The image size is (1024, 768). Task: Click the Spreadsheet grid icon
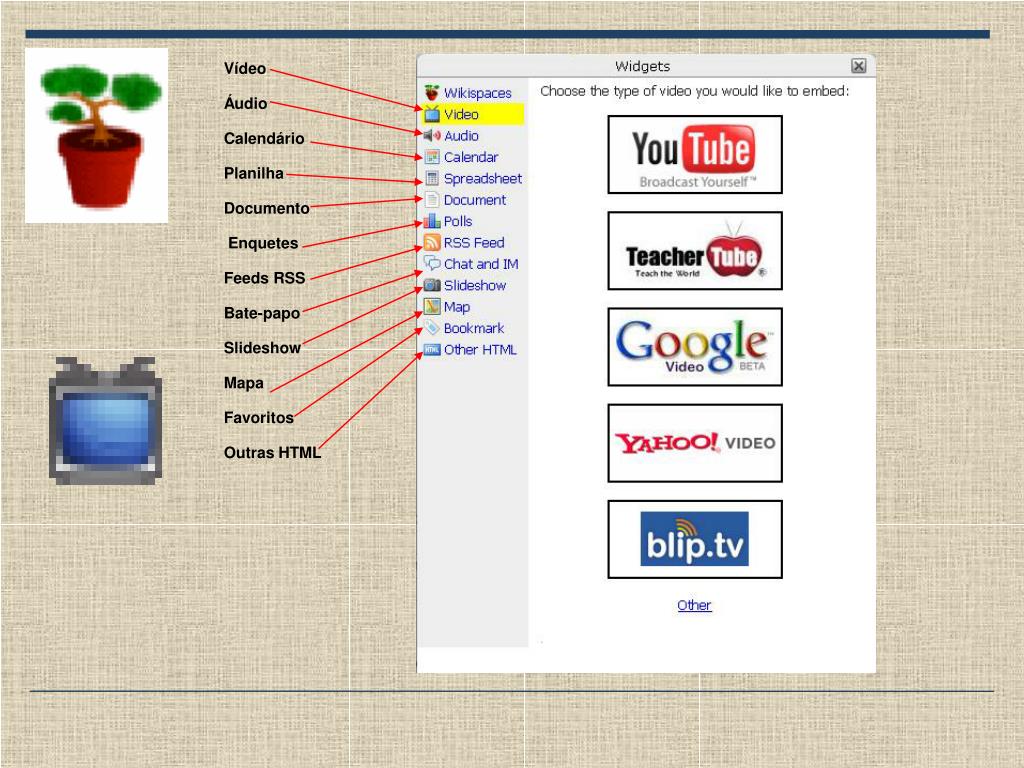point(432,178)
